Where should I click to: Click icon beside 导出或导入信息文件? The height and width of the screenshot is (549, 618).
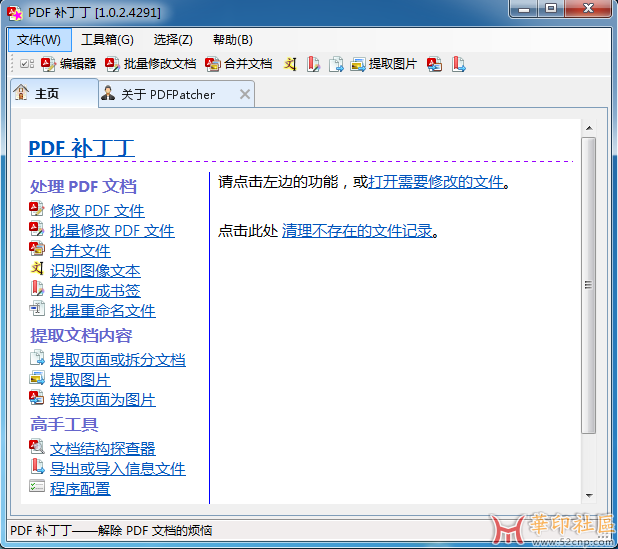pos(37,467)
